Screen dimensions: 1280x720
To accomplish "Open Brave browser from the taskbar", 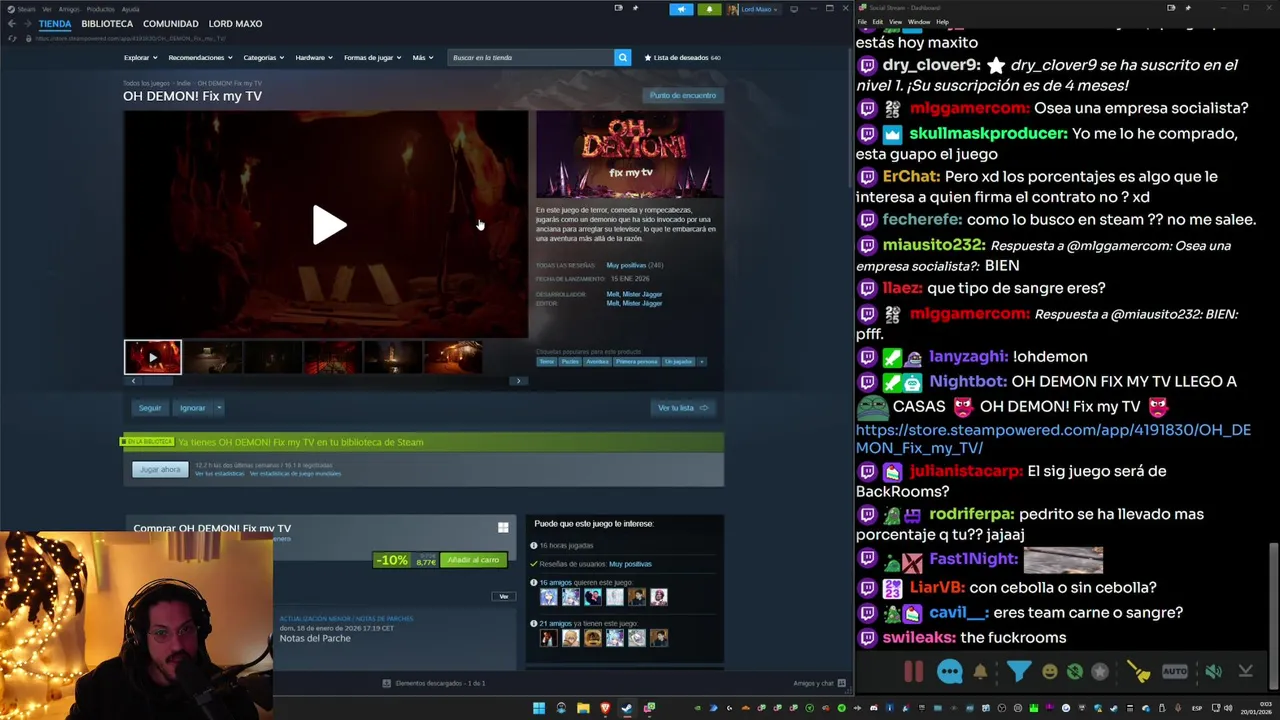I will (x=605, y=708).
